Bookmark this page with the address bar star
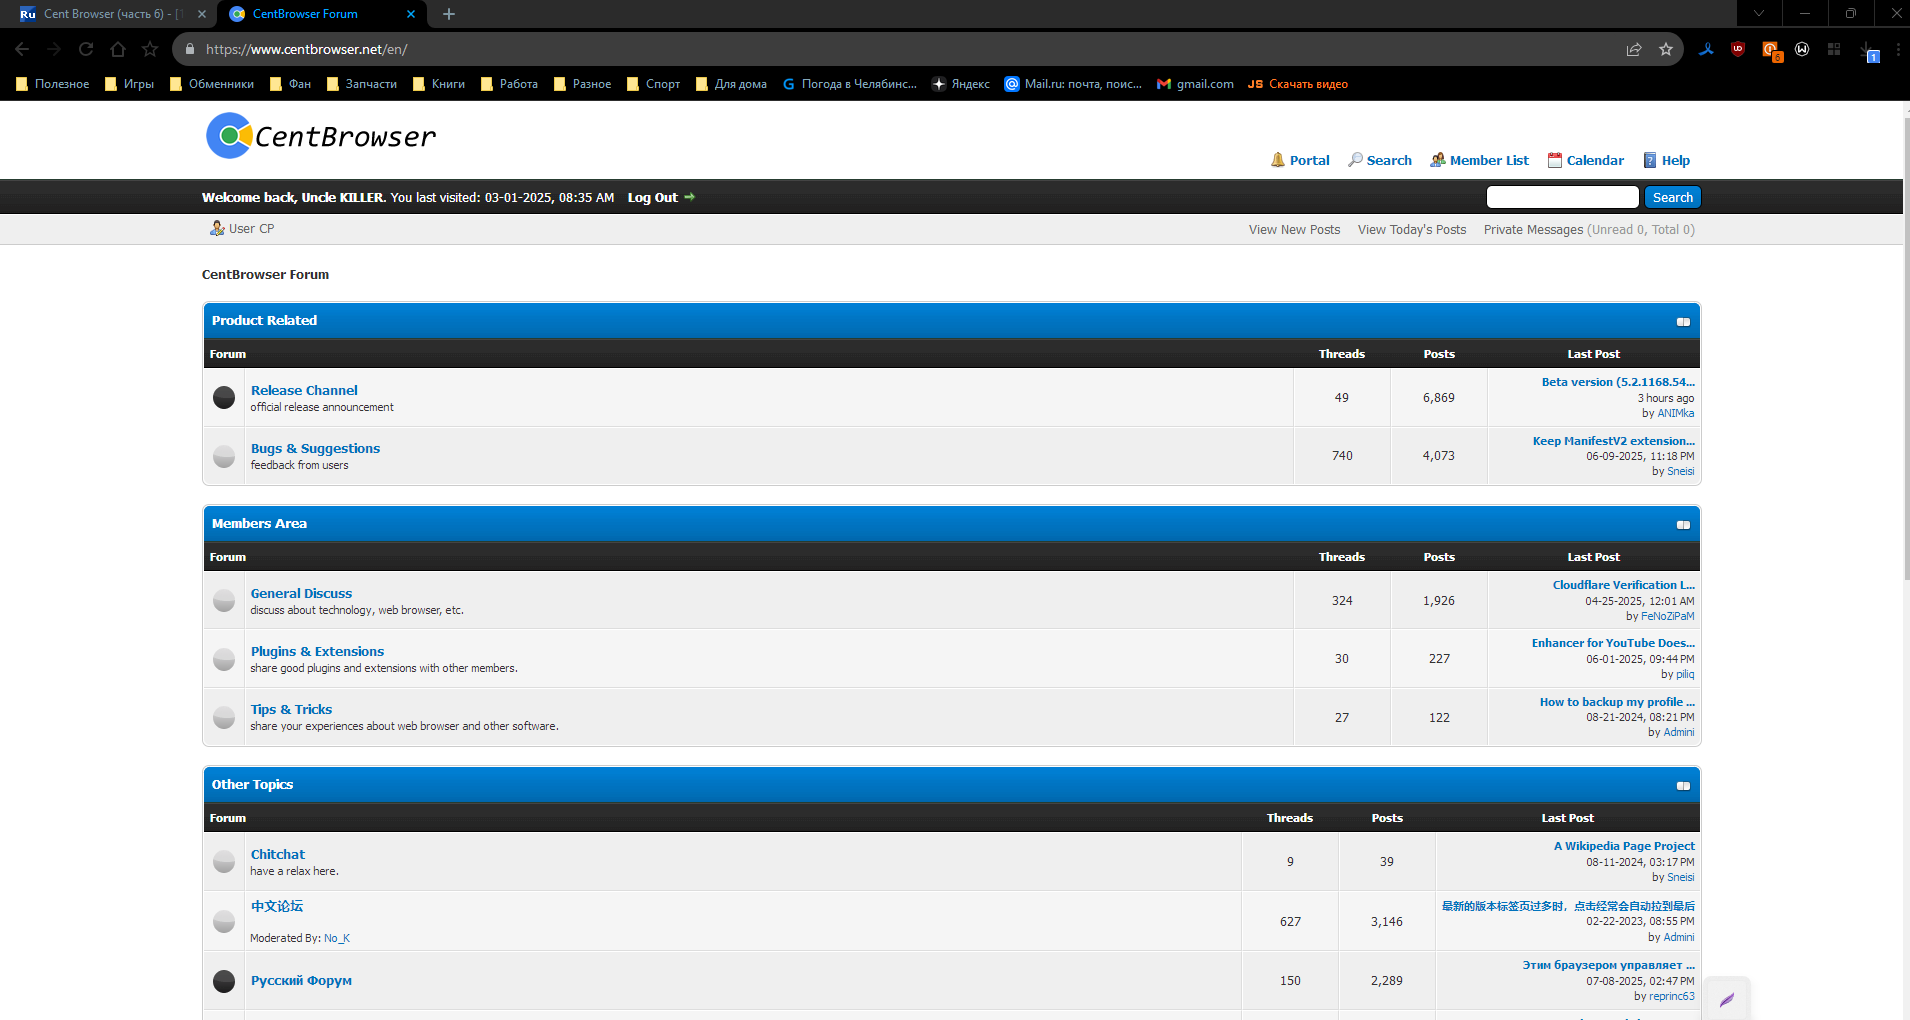The width and height of the screenshot is (1910, 1020). click(1666, 49)
